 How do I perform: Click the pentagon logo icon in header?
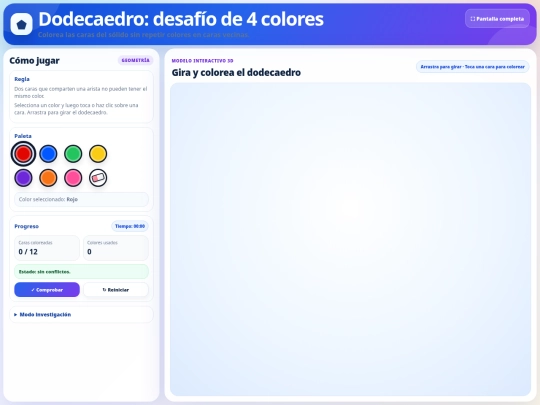[x=21, y=24]
